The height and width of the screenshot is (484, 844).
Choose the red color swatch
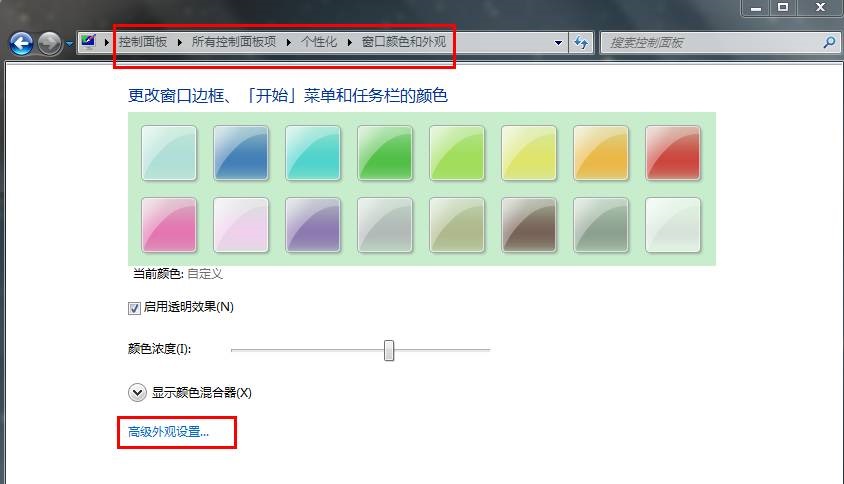point(673,153)
